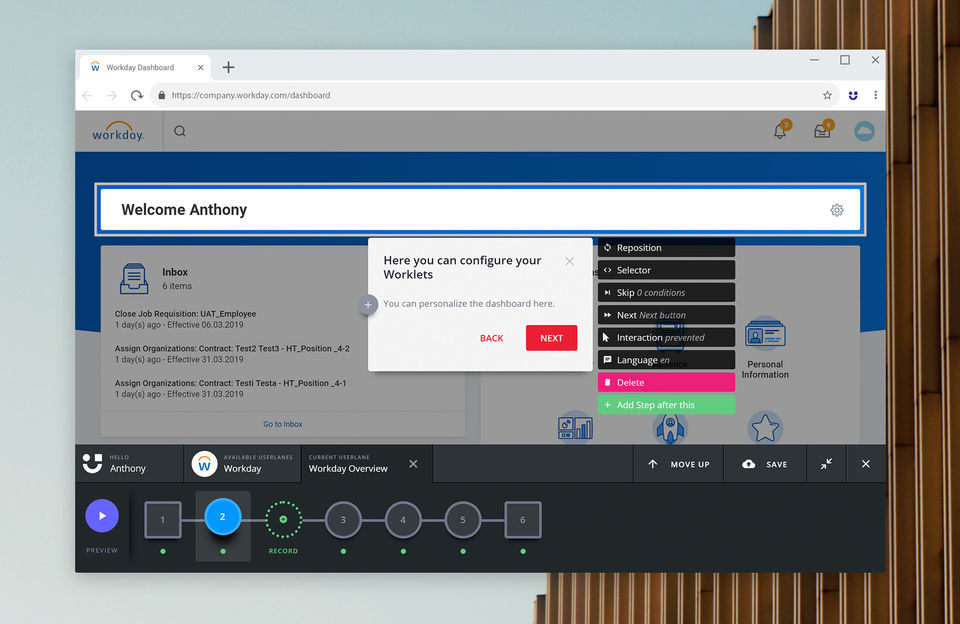Click the Inbox worklet icon
Screen dimensions: 960x624
pyautogui.click(x=134, y=279)
